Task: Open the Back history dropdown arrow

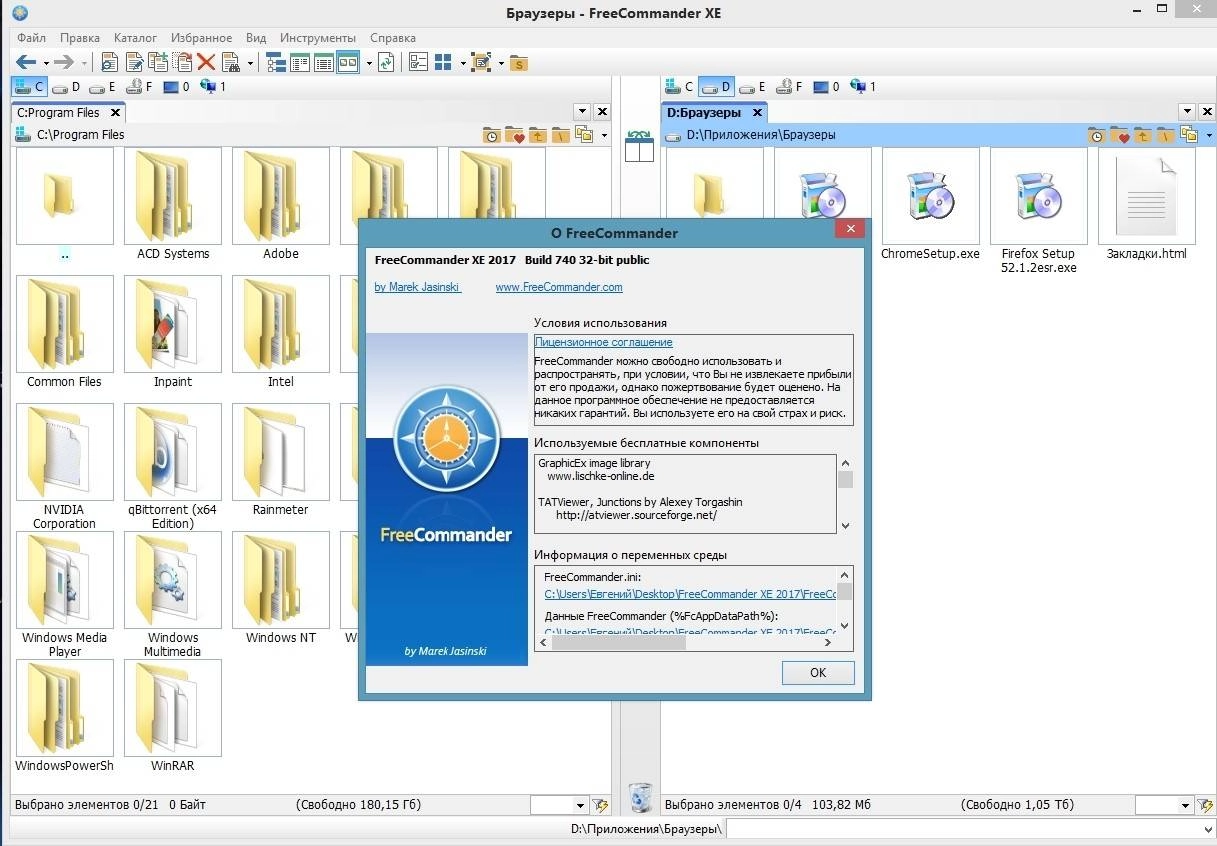Action: coord(46,63)
